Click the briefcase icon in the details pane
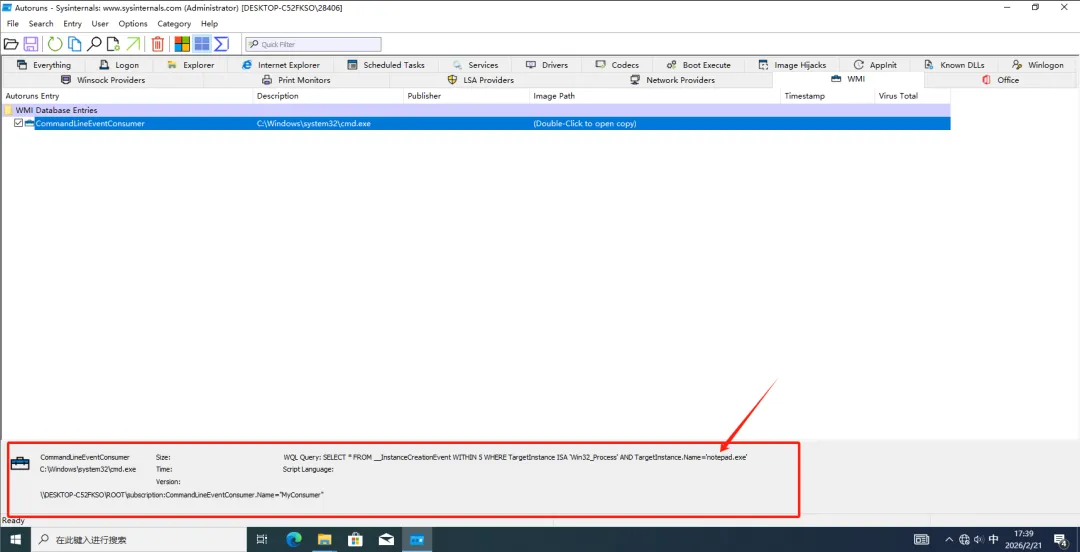This screenshot has height=552, width=1080. (20, 463)
